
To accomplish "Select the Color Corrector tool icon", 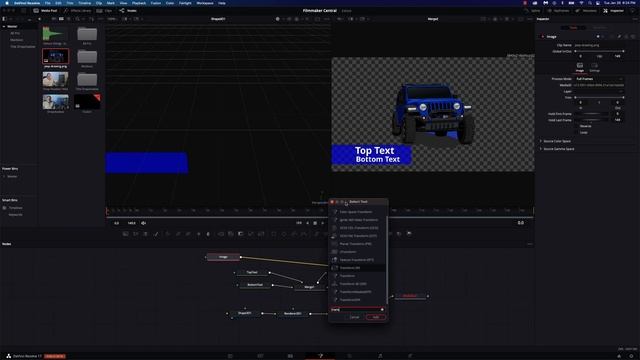I will 167,234.
